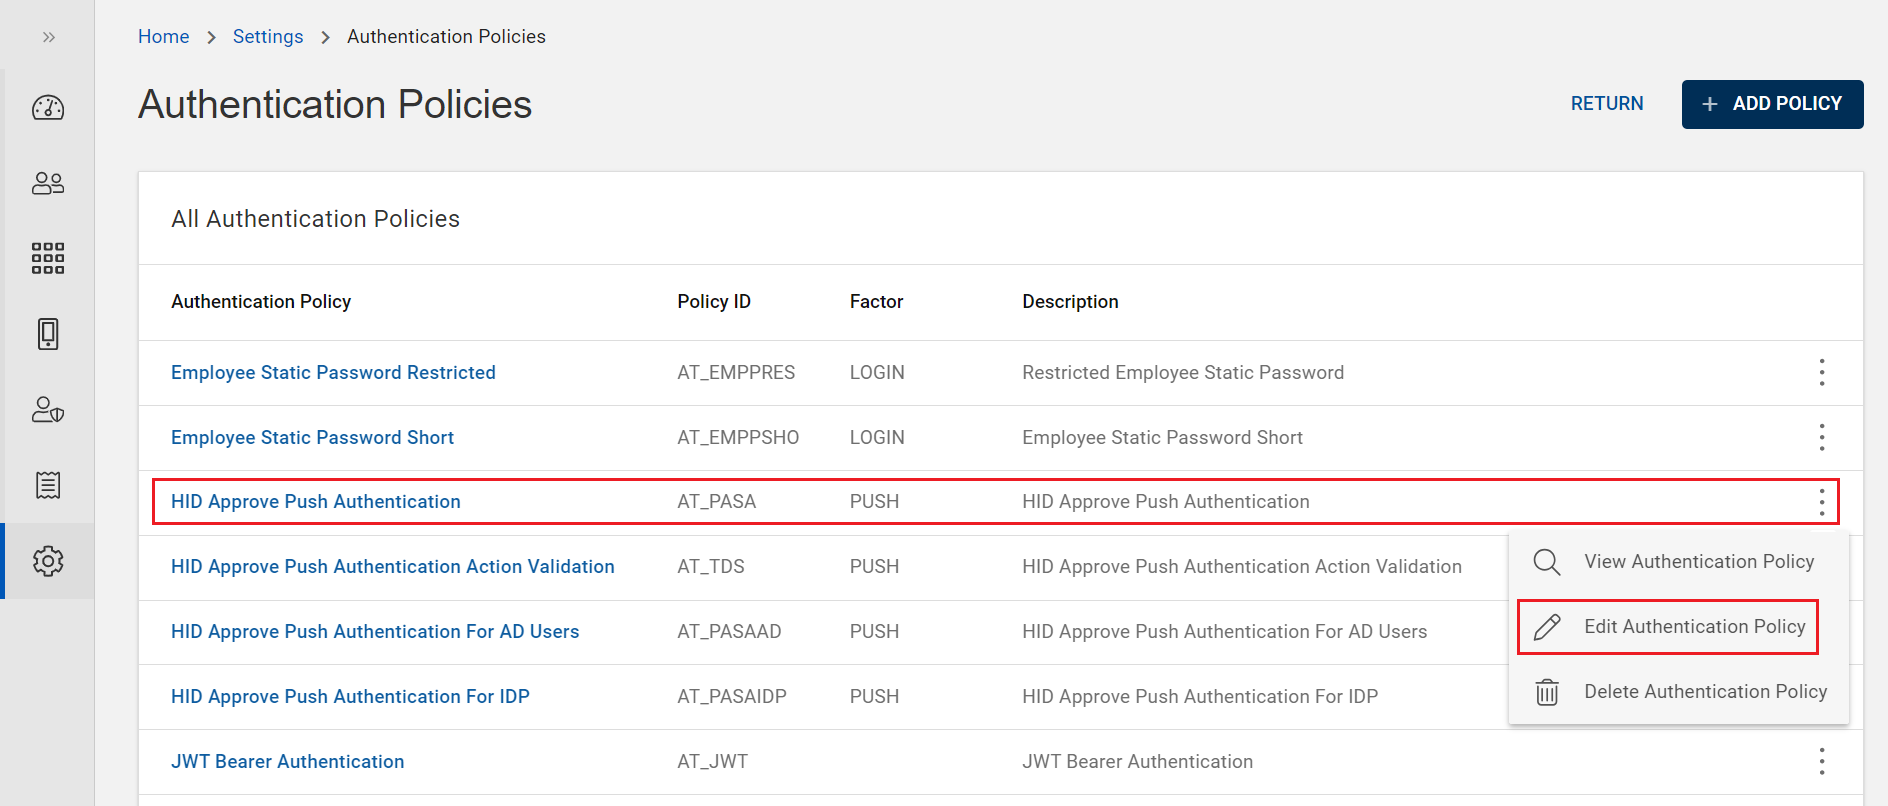Open HID Approve Push Authentication For IDP policy
This screenshot has width=1888, height=806.
pyautogui.click(x=350, y=696)
